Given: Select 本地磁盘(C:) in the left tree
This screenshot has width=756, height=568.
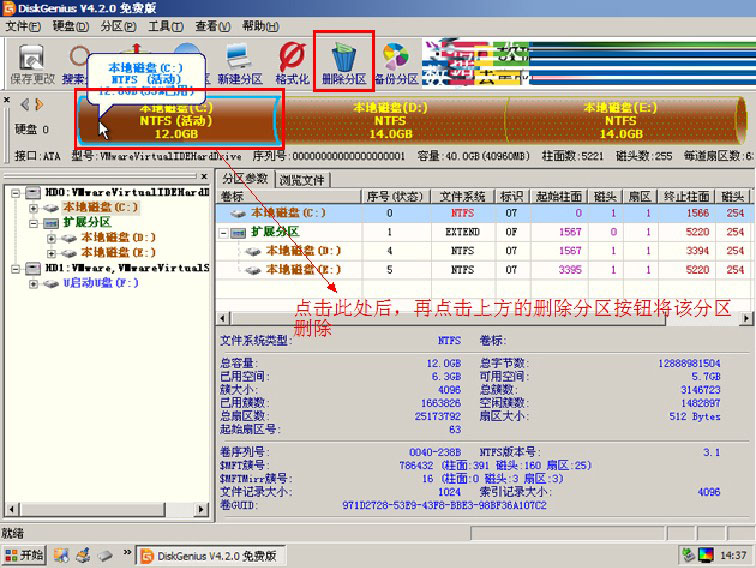Looking at the screenshot, I should point(101,207).
